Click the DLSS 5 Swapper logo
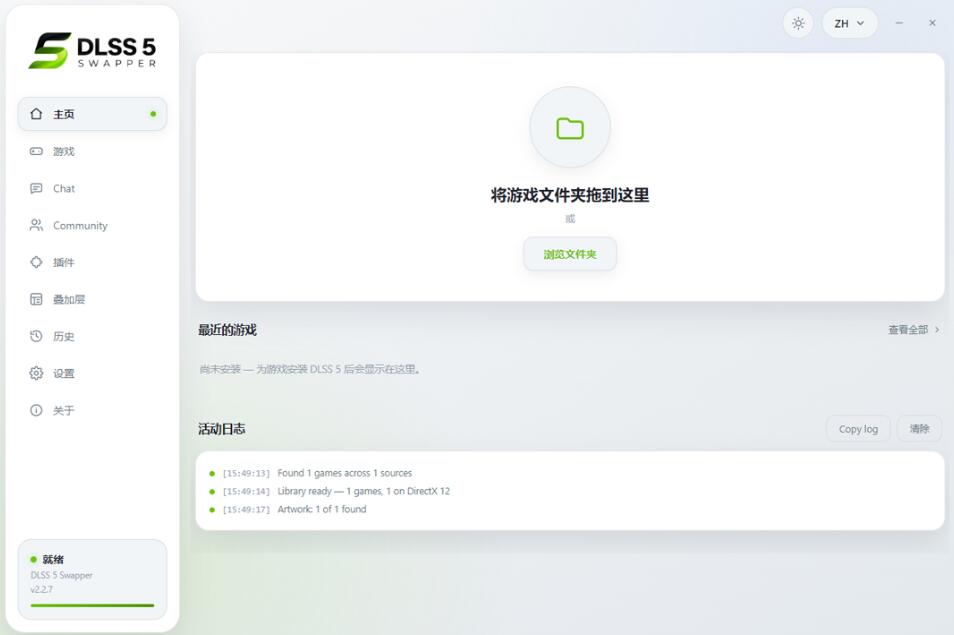This screenshot has height=635, width=954. pyautogui.click(x=92, y=50)
